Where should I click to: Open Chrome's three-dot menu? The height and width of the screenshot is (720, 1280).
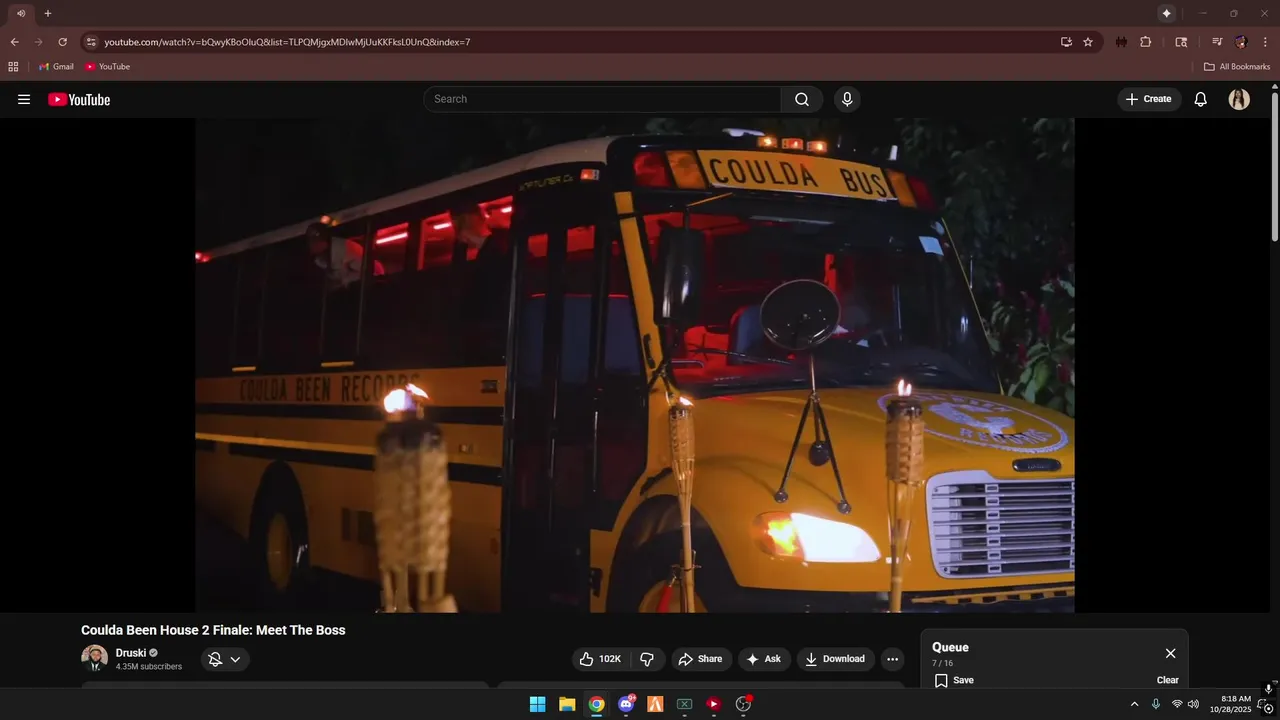click(x=1265, y=42)
